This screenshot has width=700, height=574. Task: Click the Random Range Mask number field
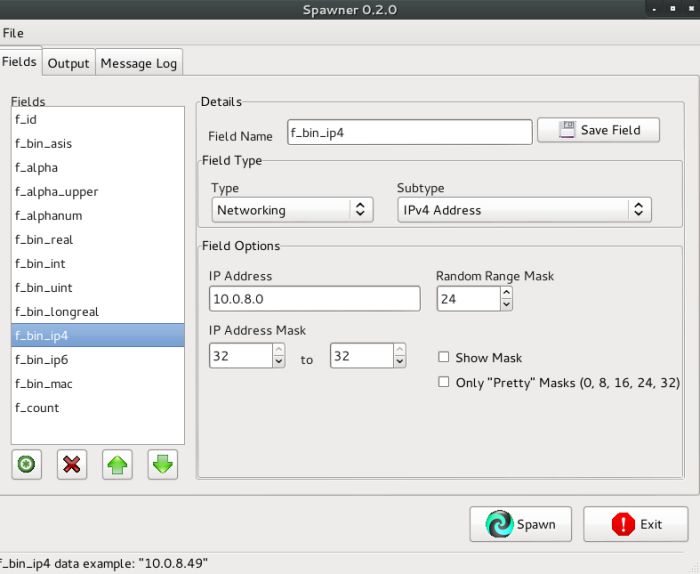(x=469, y=299)
